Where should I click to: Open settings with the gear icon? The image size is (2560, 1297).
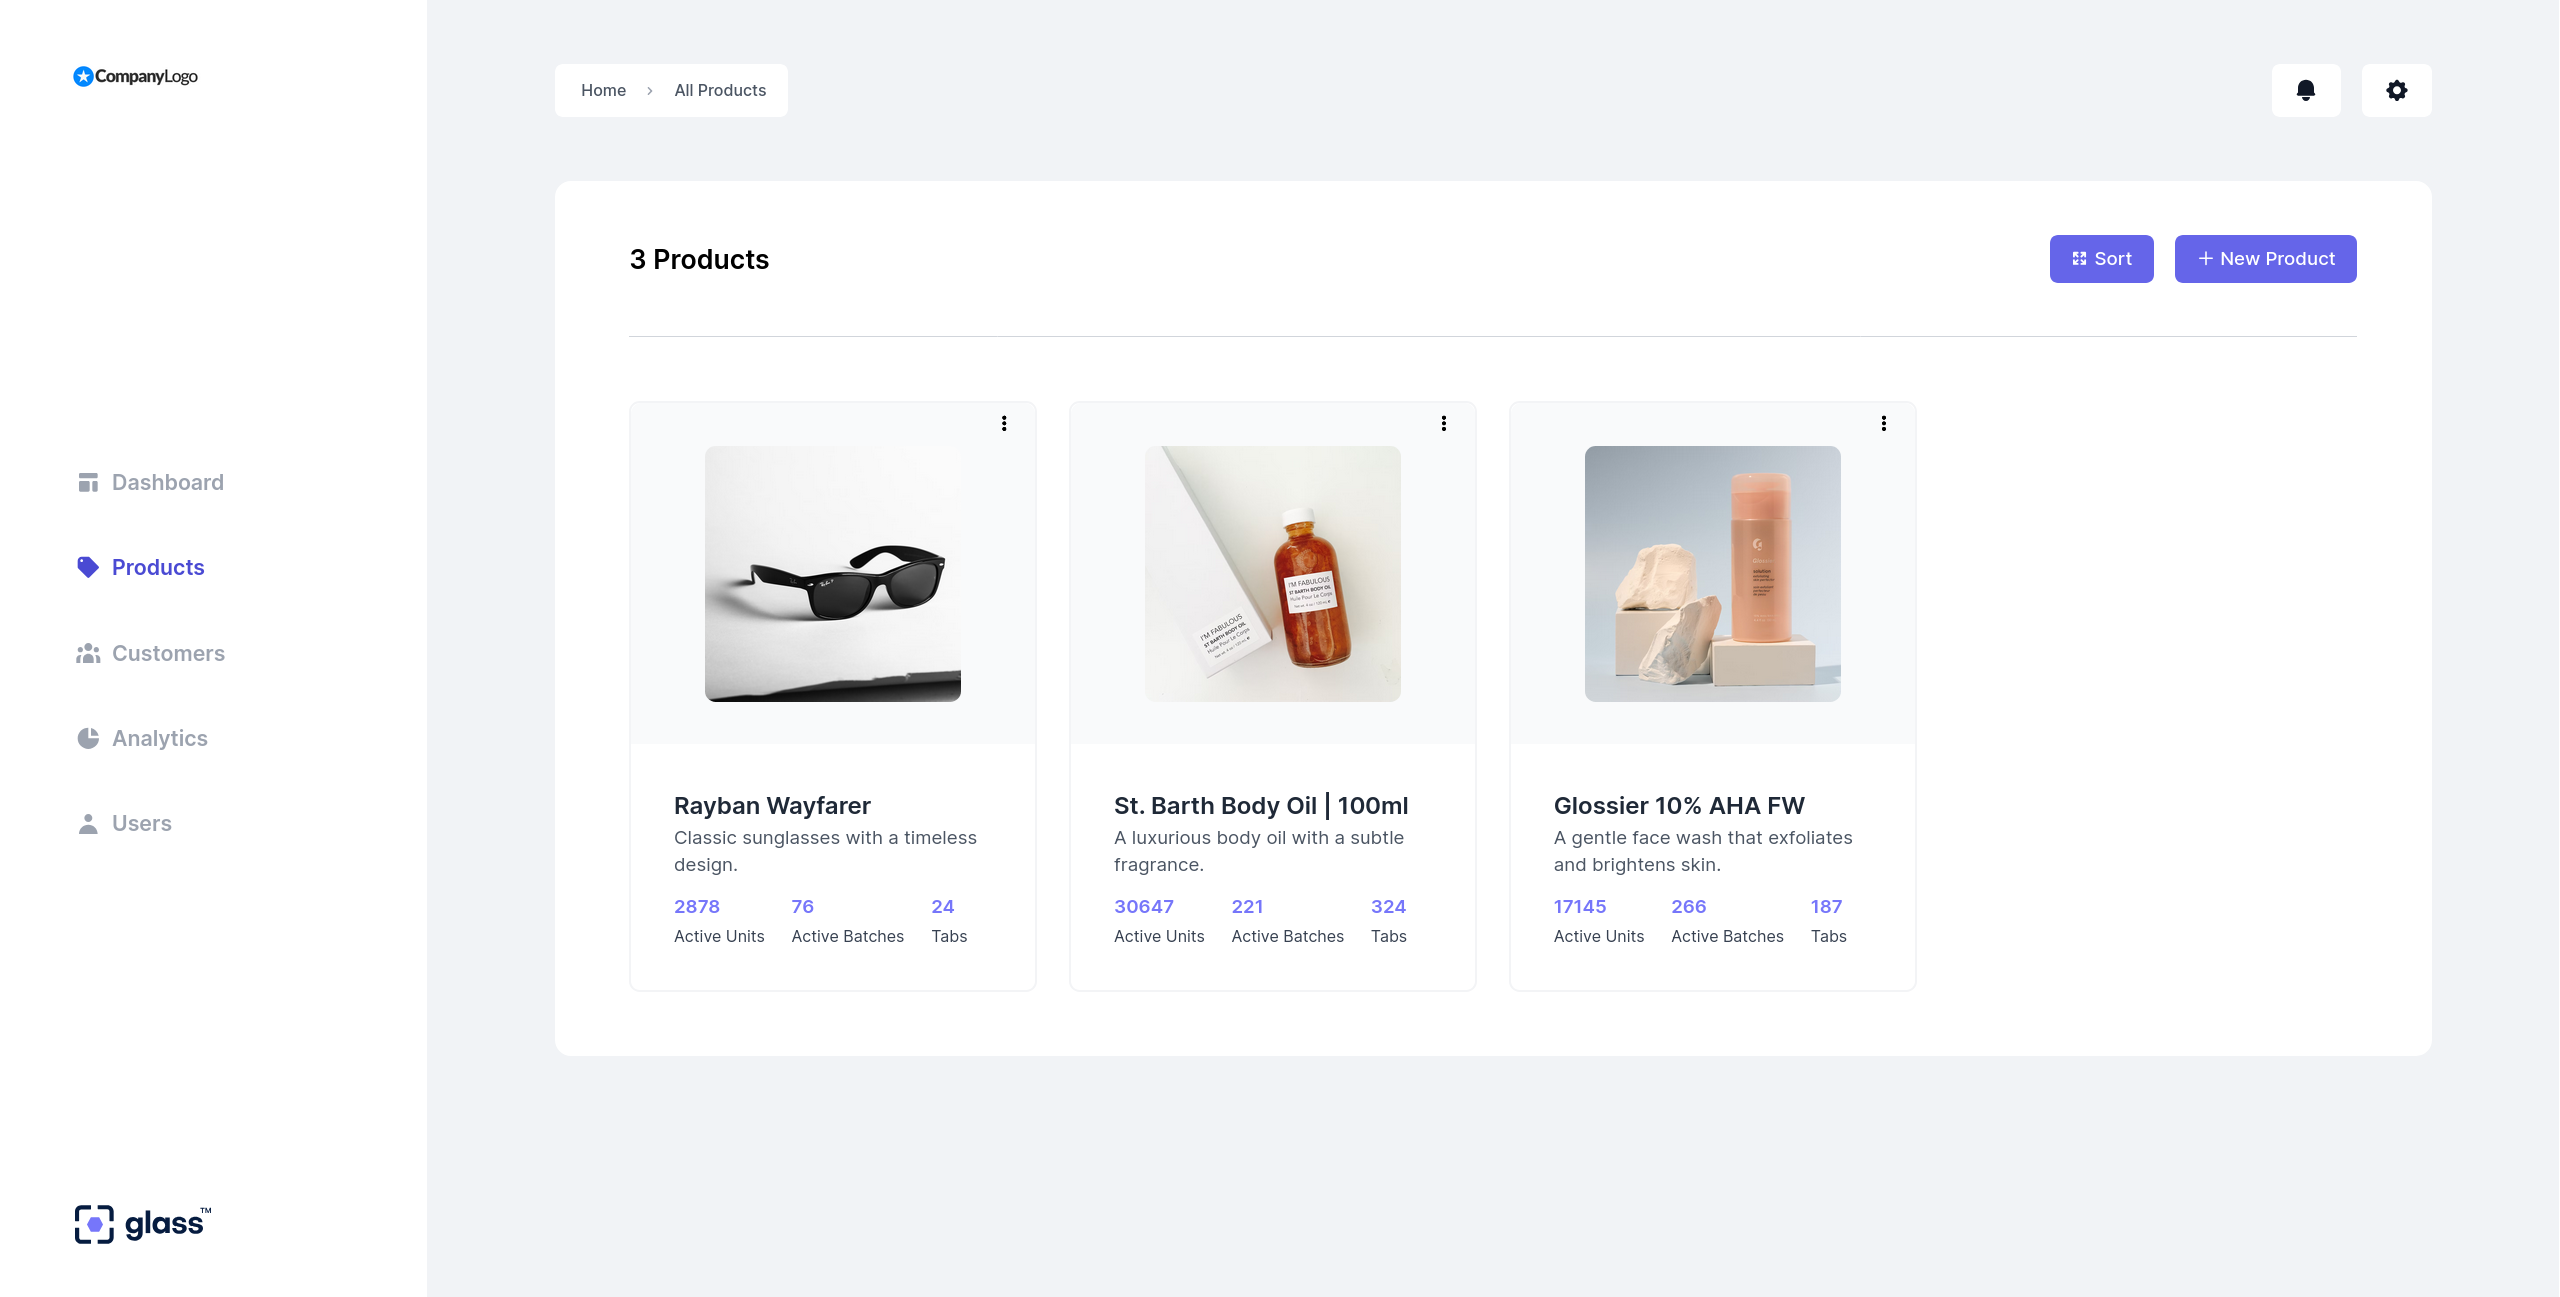coord(2396,90)
